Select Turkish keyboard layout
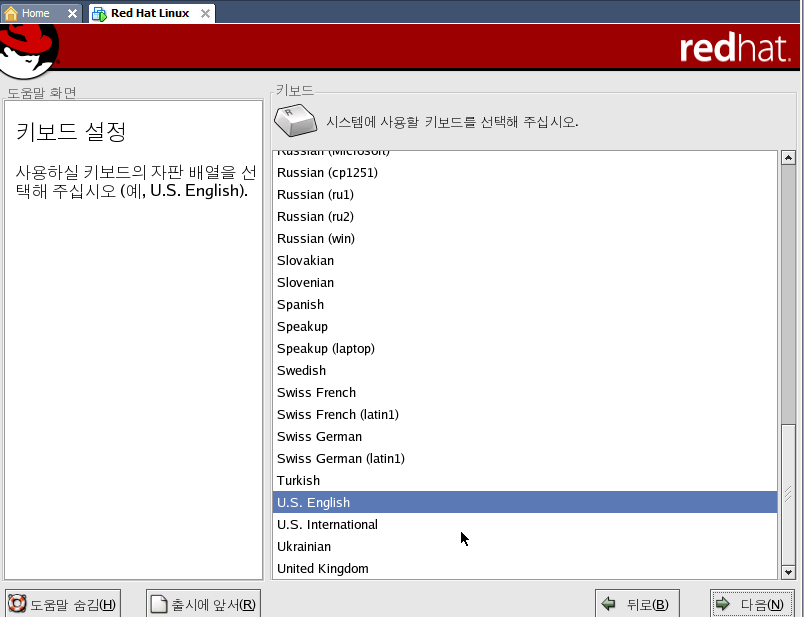The width and height of the screenshot is (804, 617). pos(525,481)
